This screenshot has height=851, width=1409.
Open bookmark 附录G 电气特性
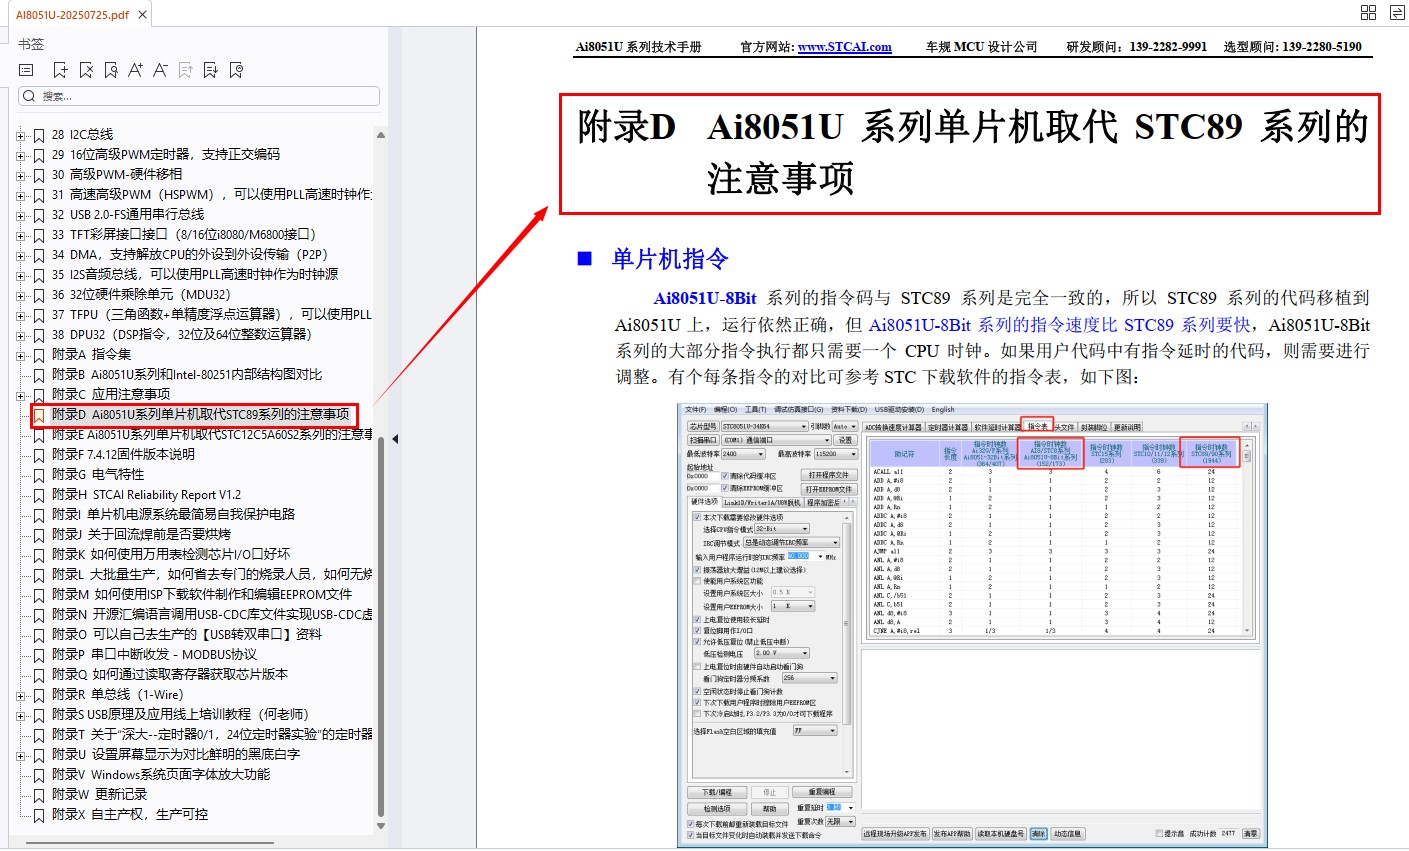point(98,474)
